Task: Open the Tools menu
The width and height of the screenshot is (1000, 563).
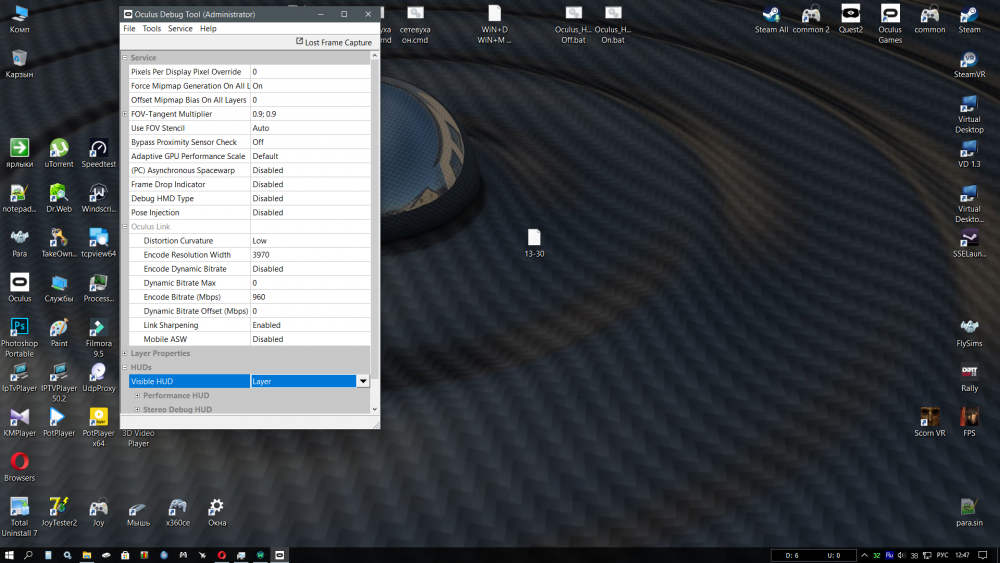Action: point(151,29)
